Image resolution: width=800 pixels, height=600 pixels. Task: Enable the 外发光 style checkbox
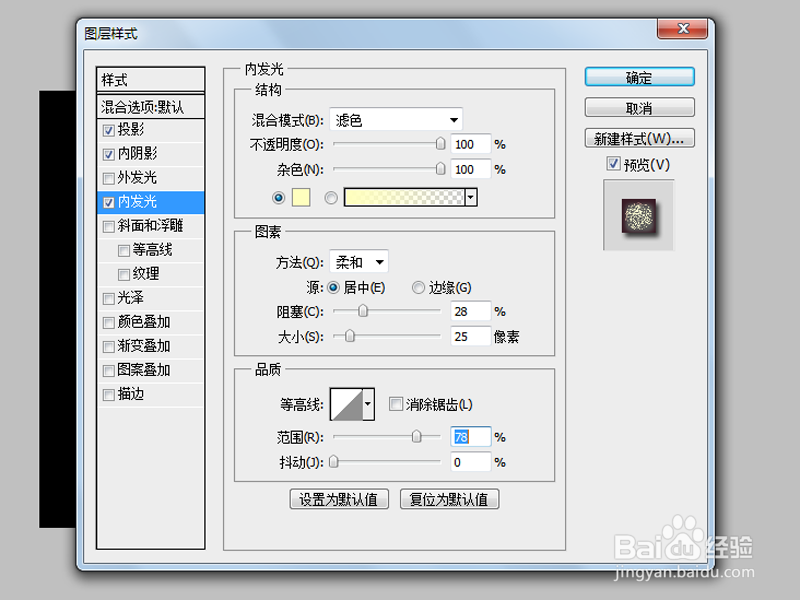tap(108, 179)
